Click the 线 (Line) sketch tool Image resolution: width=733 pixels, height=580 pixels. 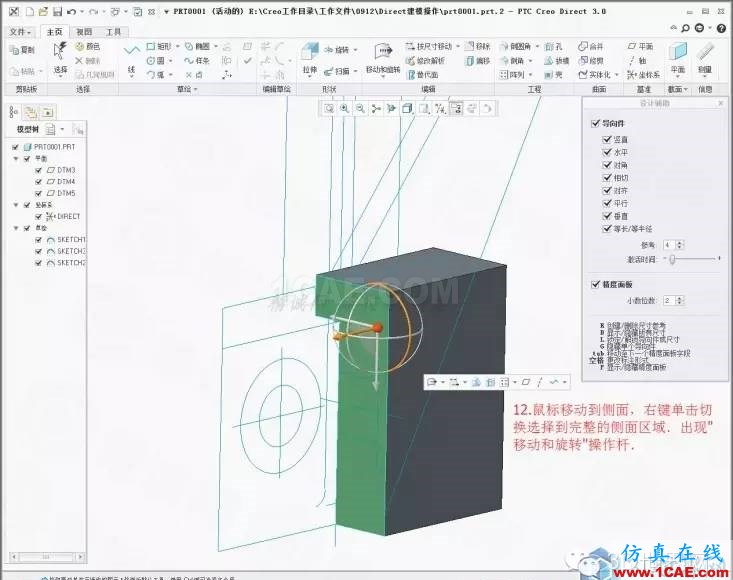coord(131,60)
